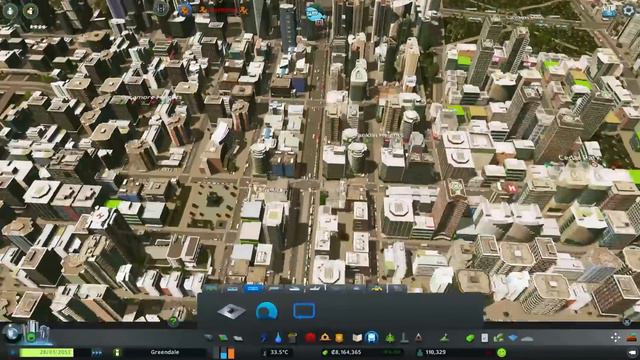
Task: Click the blue Chirper bird icon
Action: (316, 13)
